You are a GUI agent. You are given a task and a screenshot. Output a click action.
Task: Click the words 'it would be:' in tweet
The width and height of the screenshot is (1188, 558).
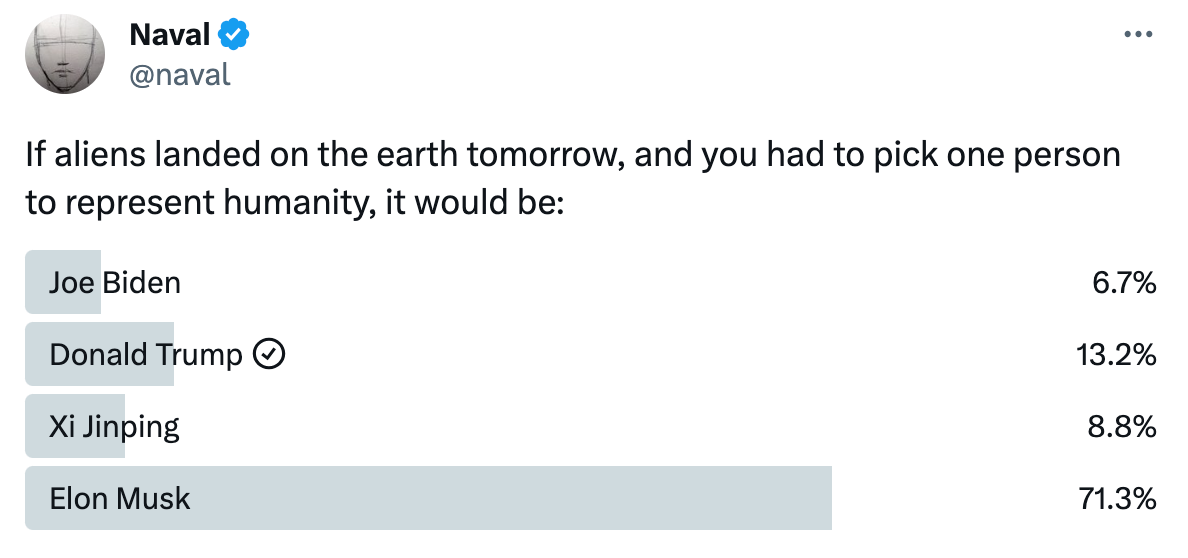[x=475, y=203]
